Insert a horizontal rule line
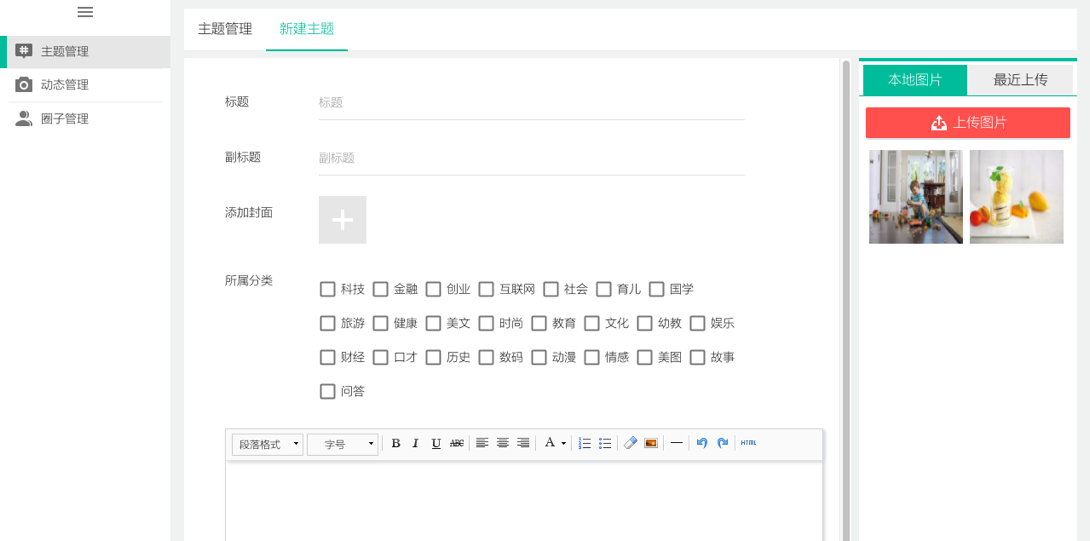Image resolution: width=1090 pixels, height=541 pixels. (x=676, y=443)
